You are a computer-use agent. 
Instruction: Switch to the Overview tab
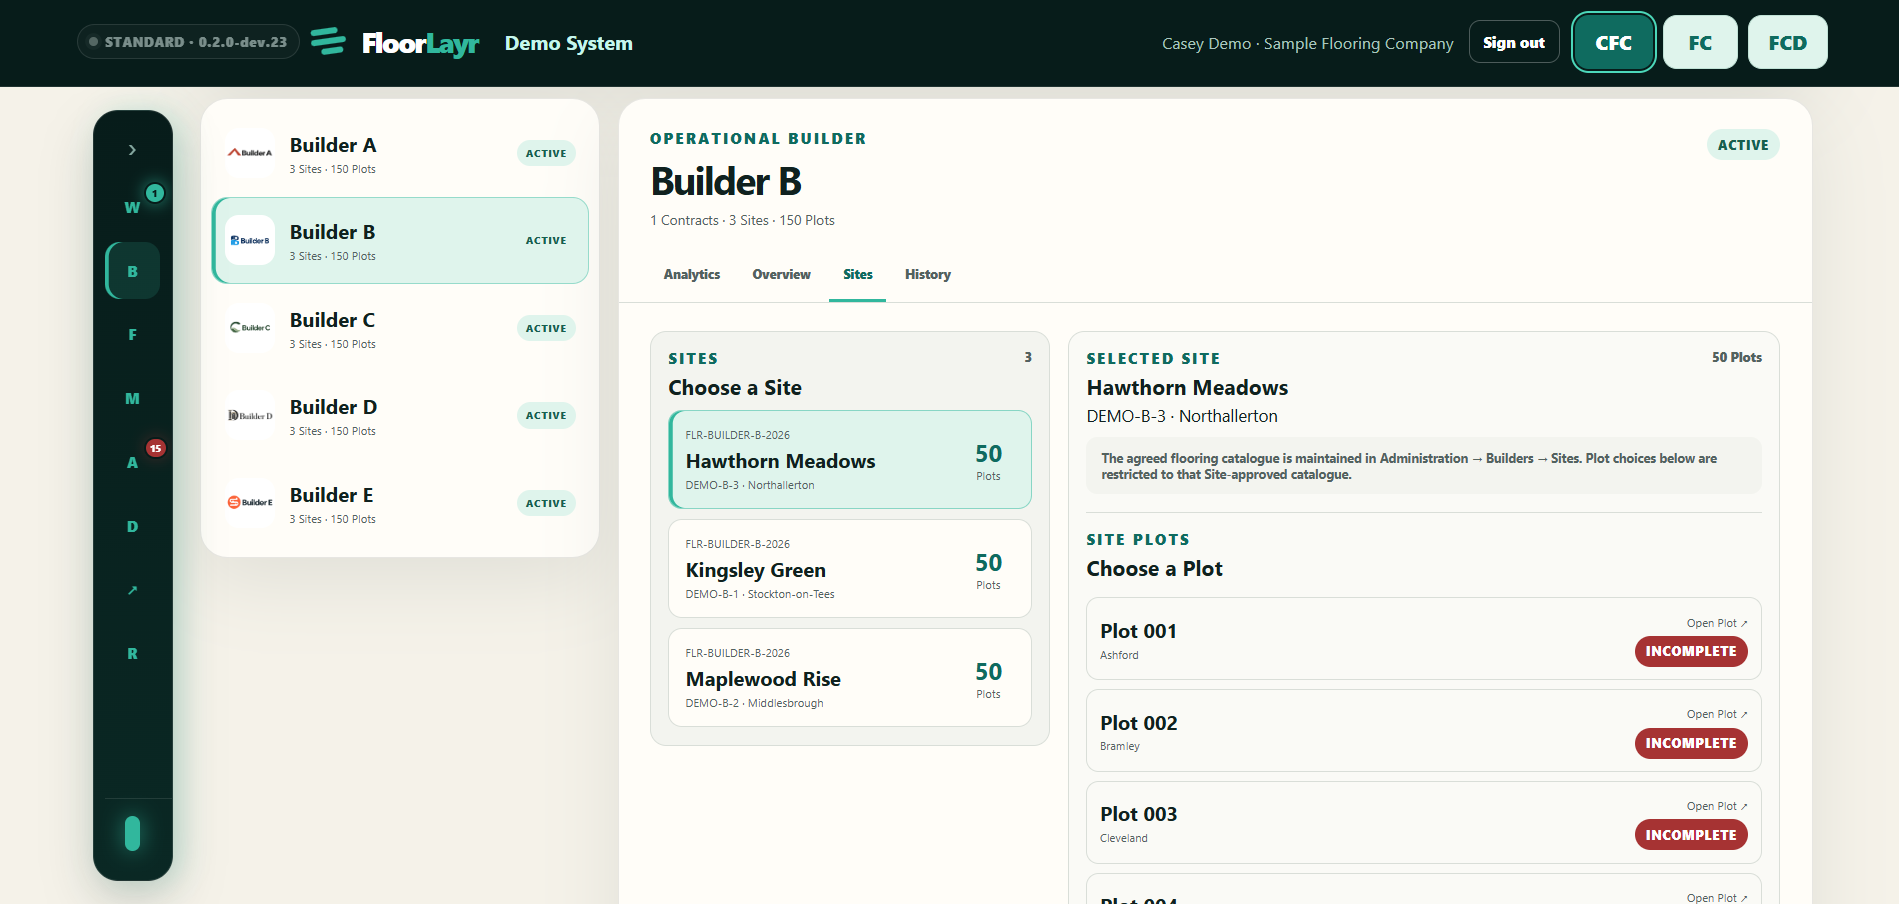[x=782, y=274]
